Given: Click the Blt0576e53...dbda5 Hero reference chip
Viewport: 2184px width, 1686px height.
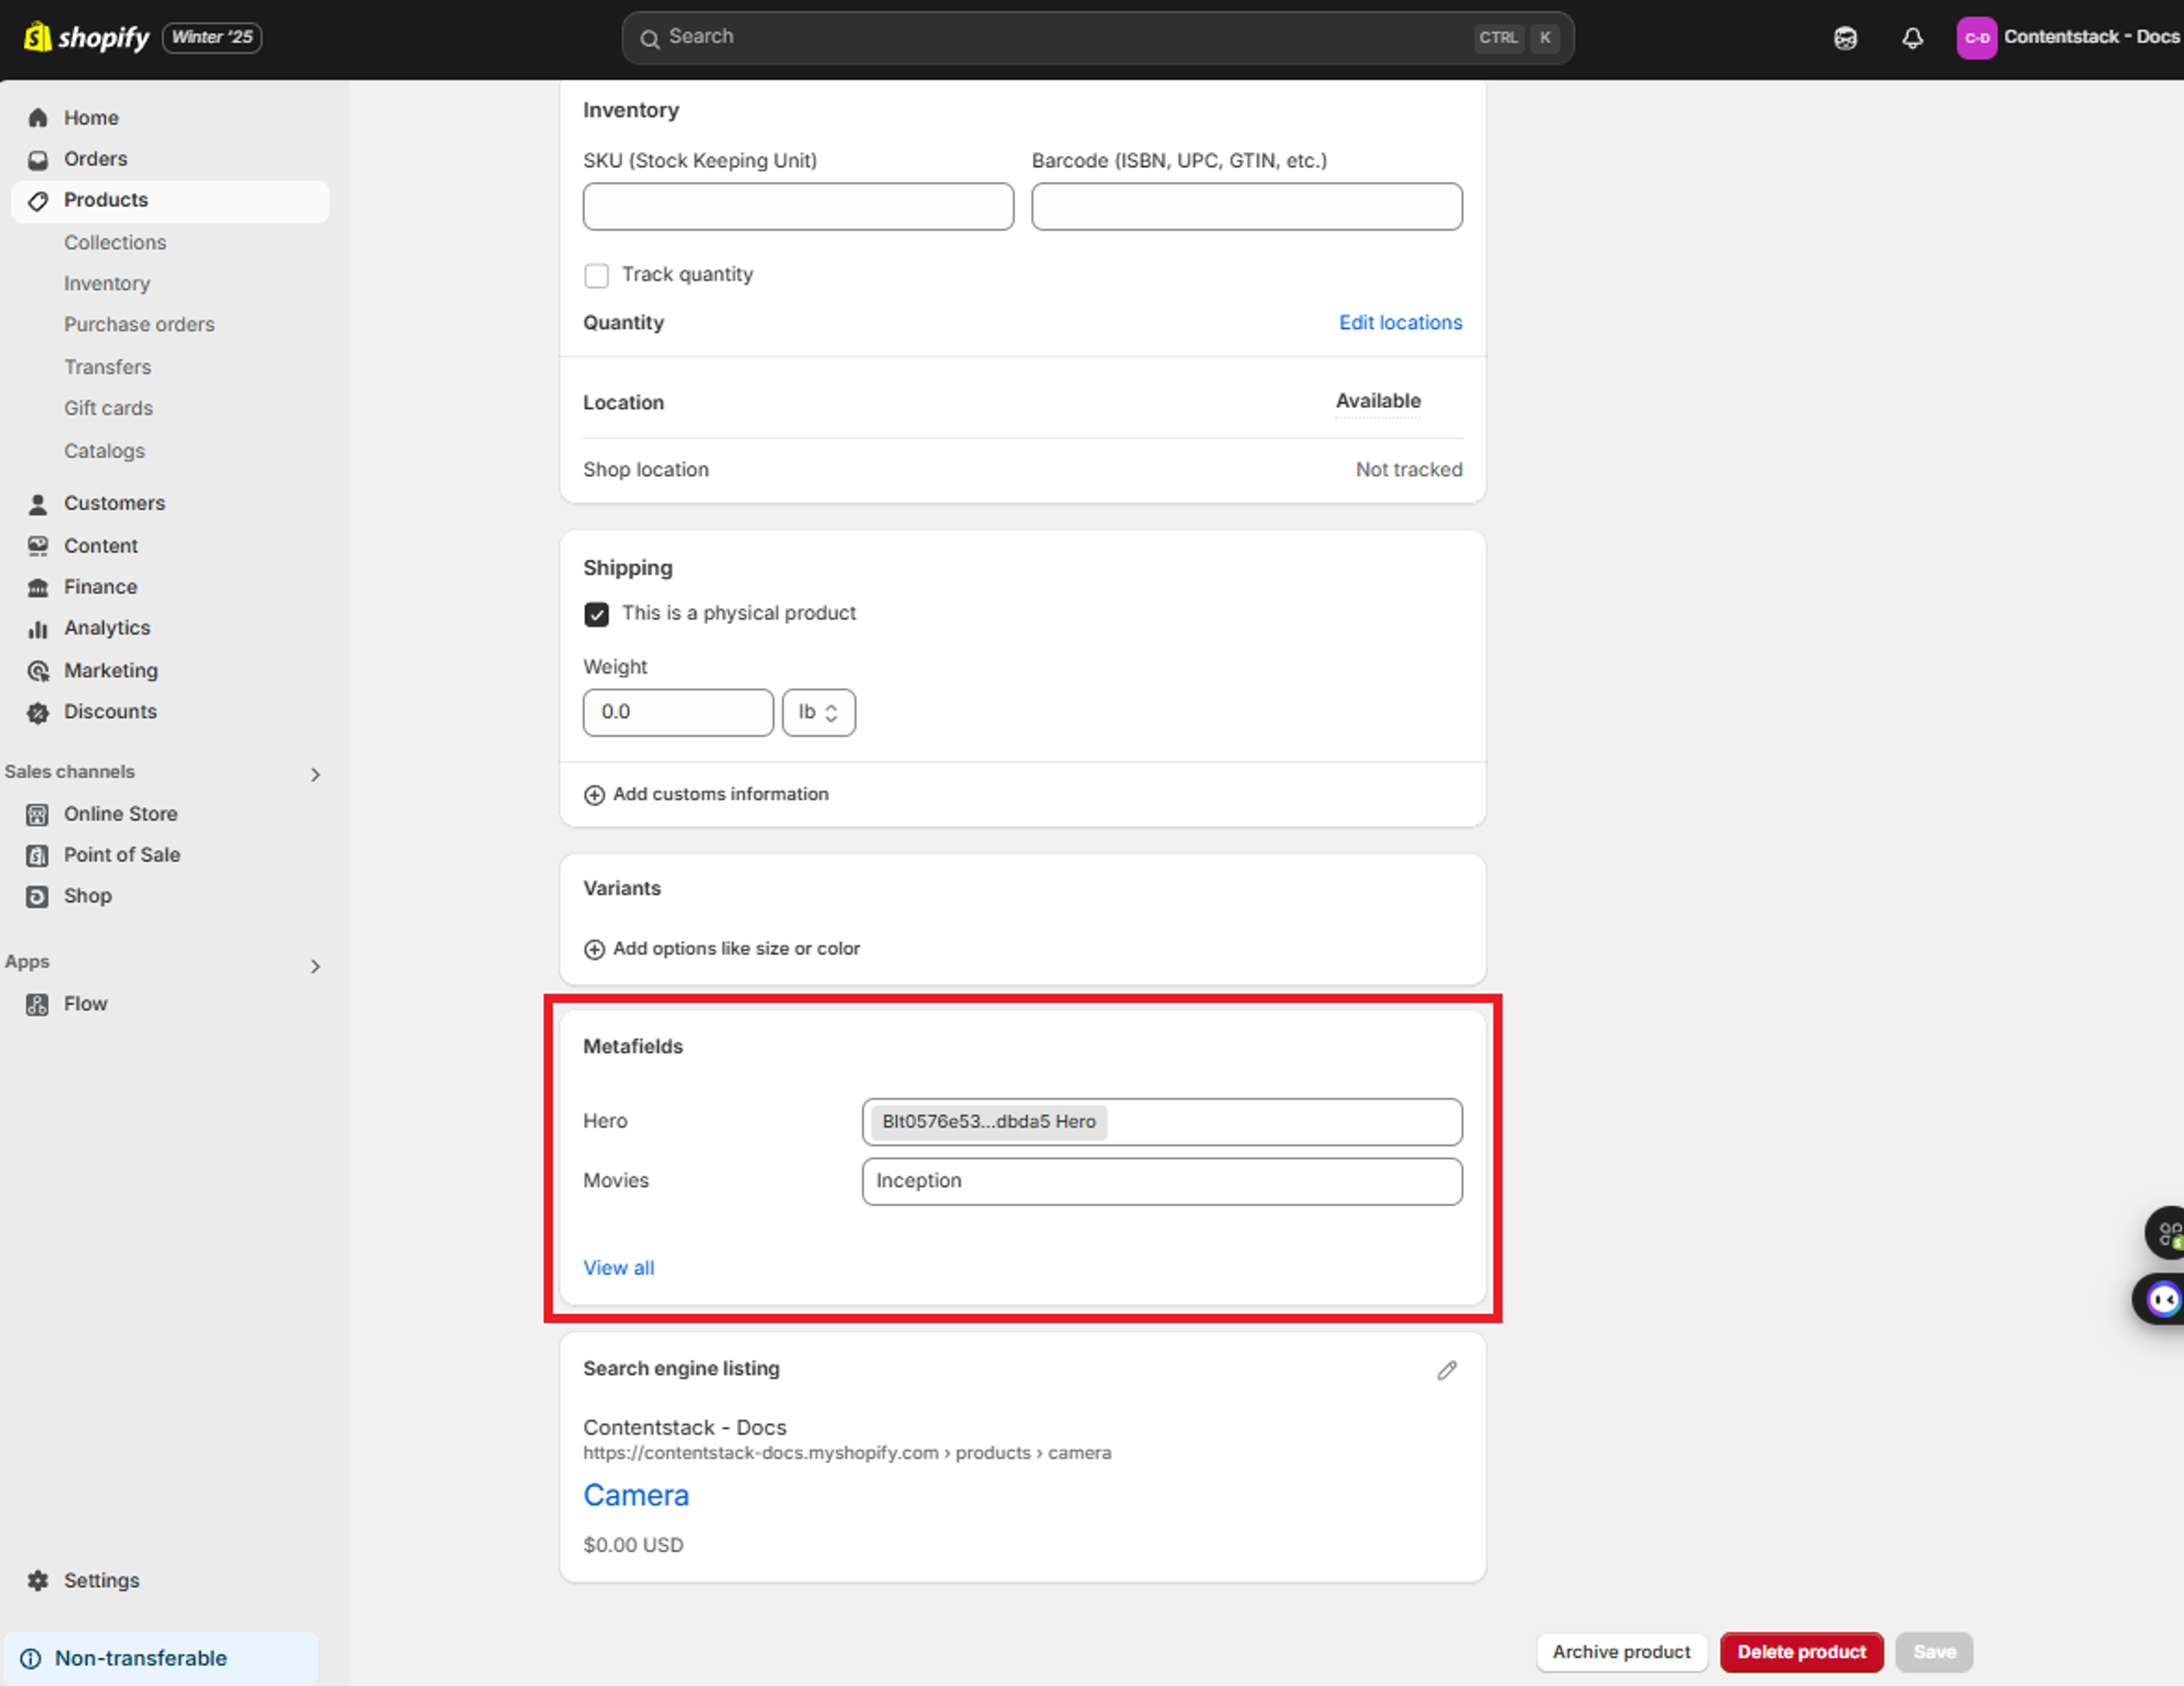Looking at the screenshot, I should (x=988, y=1123).
